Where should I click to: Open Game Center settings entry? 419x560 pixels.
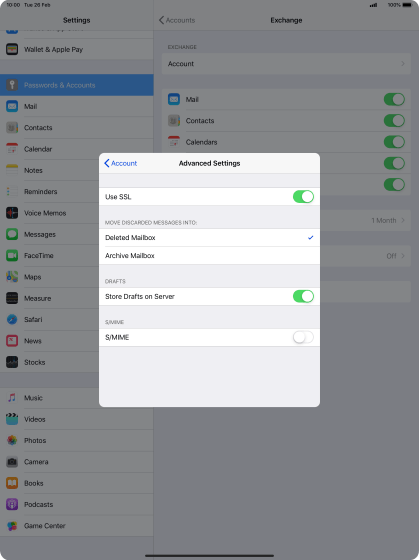(x=77, y=526)
